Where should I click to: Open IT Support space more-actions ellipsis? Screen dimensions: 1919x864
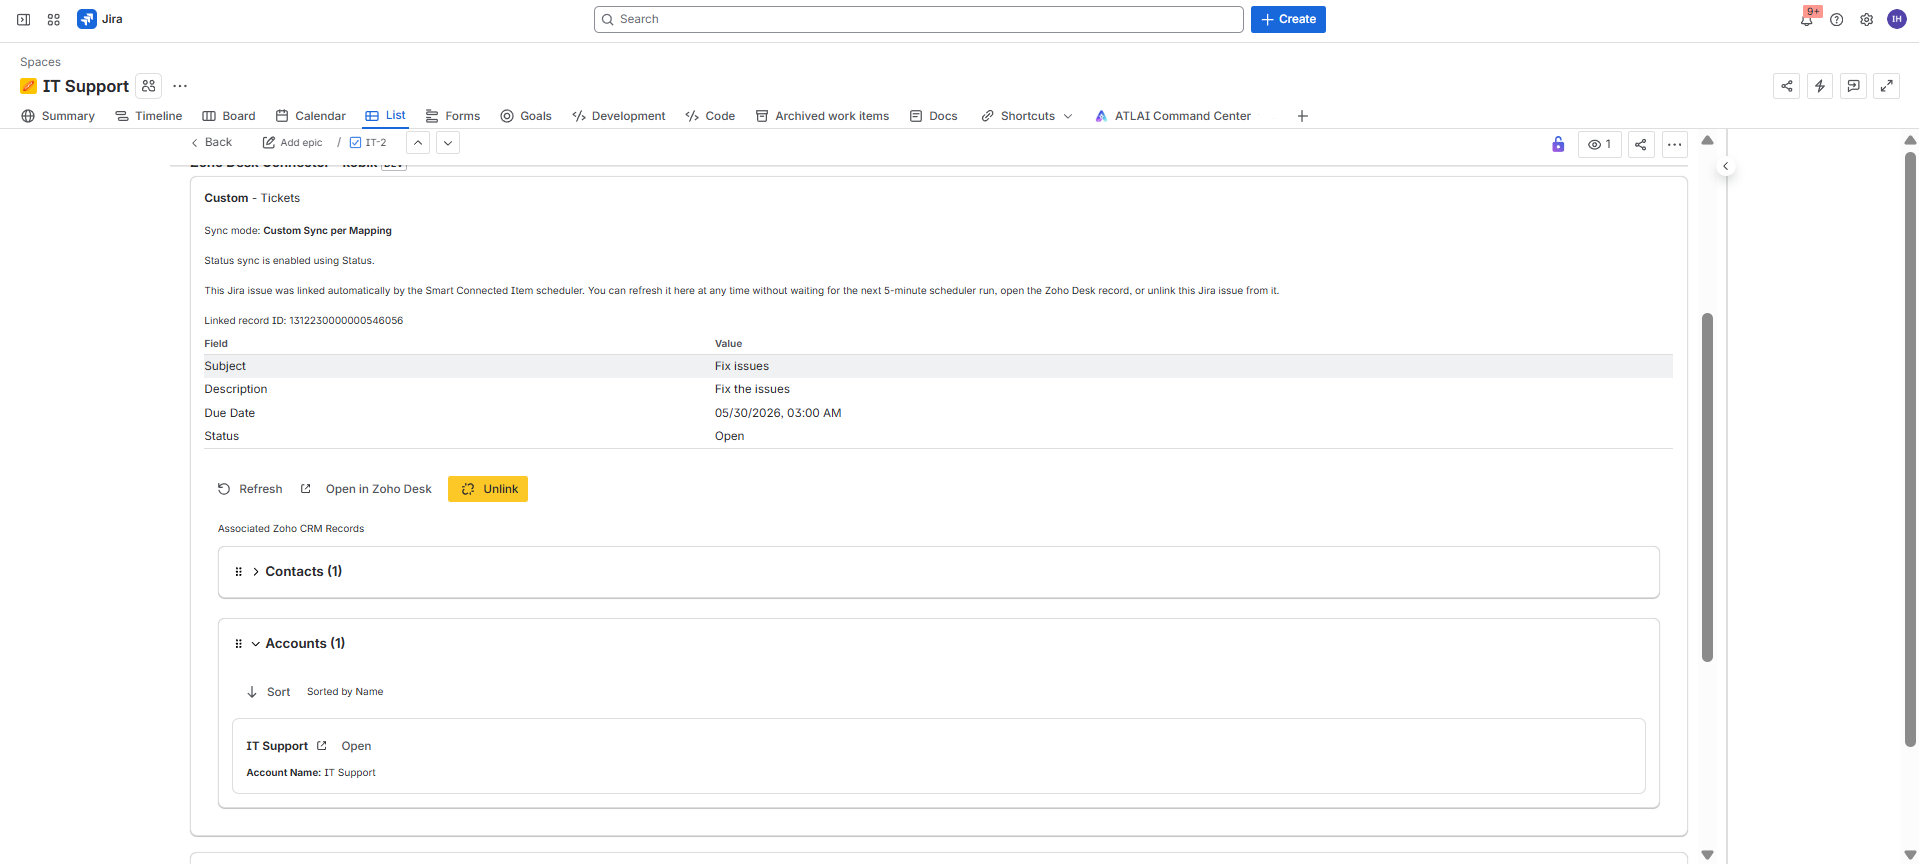coord(180,86)
